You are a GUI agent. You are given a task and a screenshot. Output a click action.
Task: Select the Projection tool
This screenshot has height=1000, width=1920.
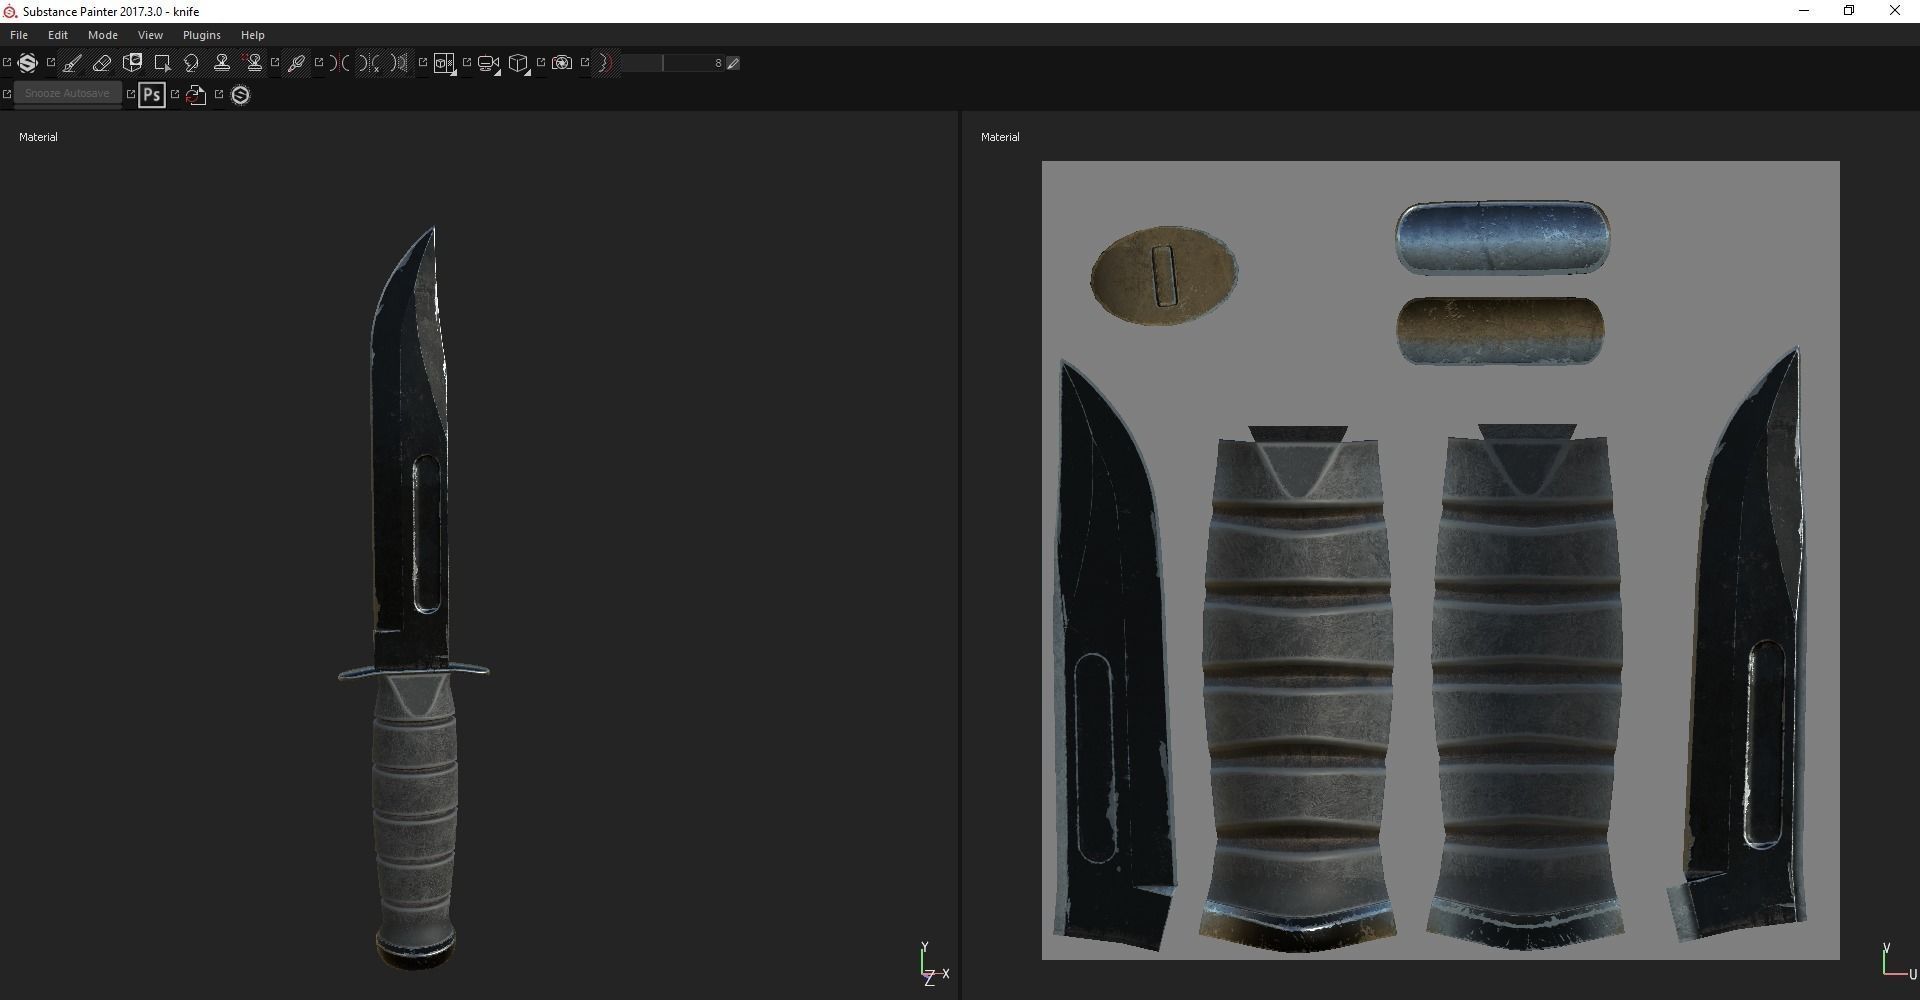click(132, 64)
